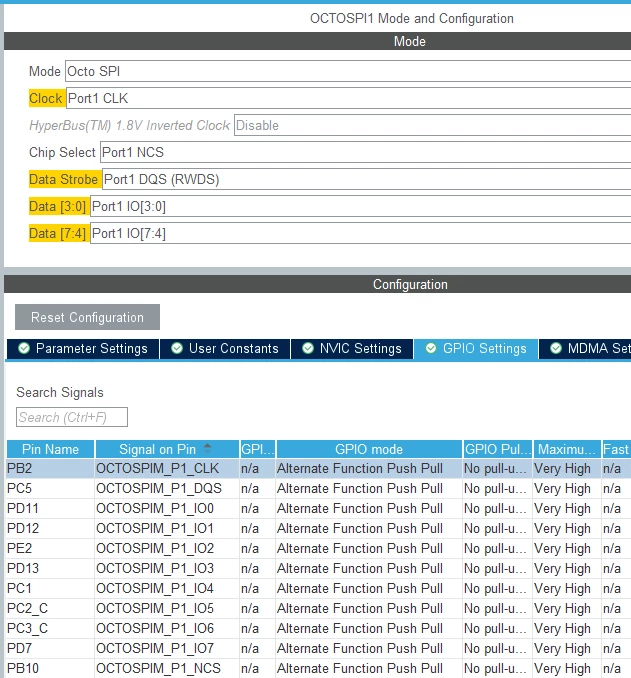Open the Mode dropdown showing Octo SPI
Screen dimensions: 631x678
click(348, 71)
